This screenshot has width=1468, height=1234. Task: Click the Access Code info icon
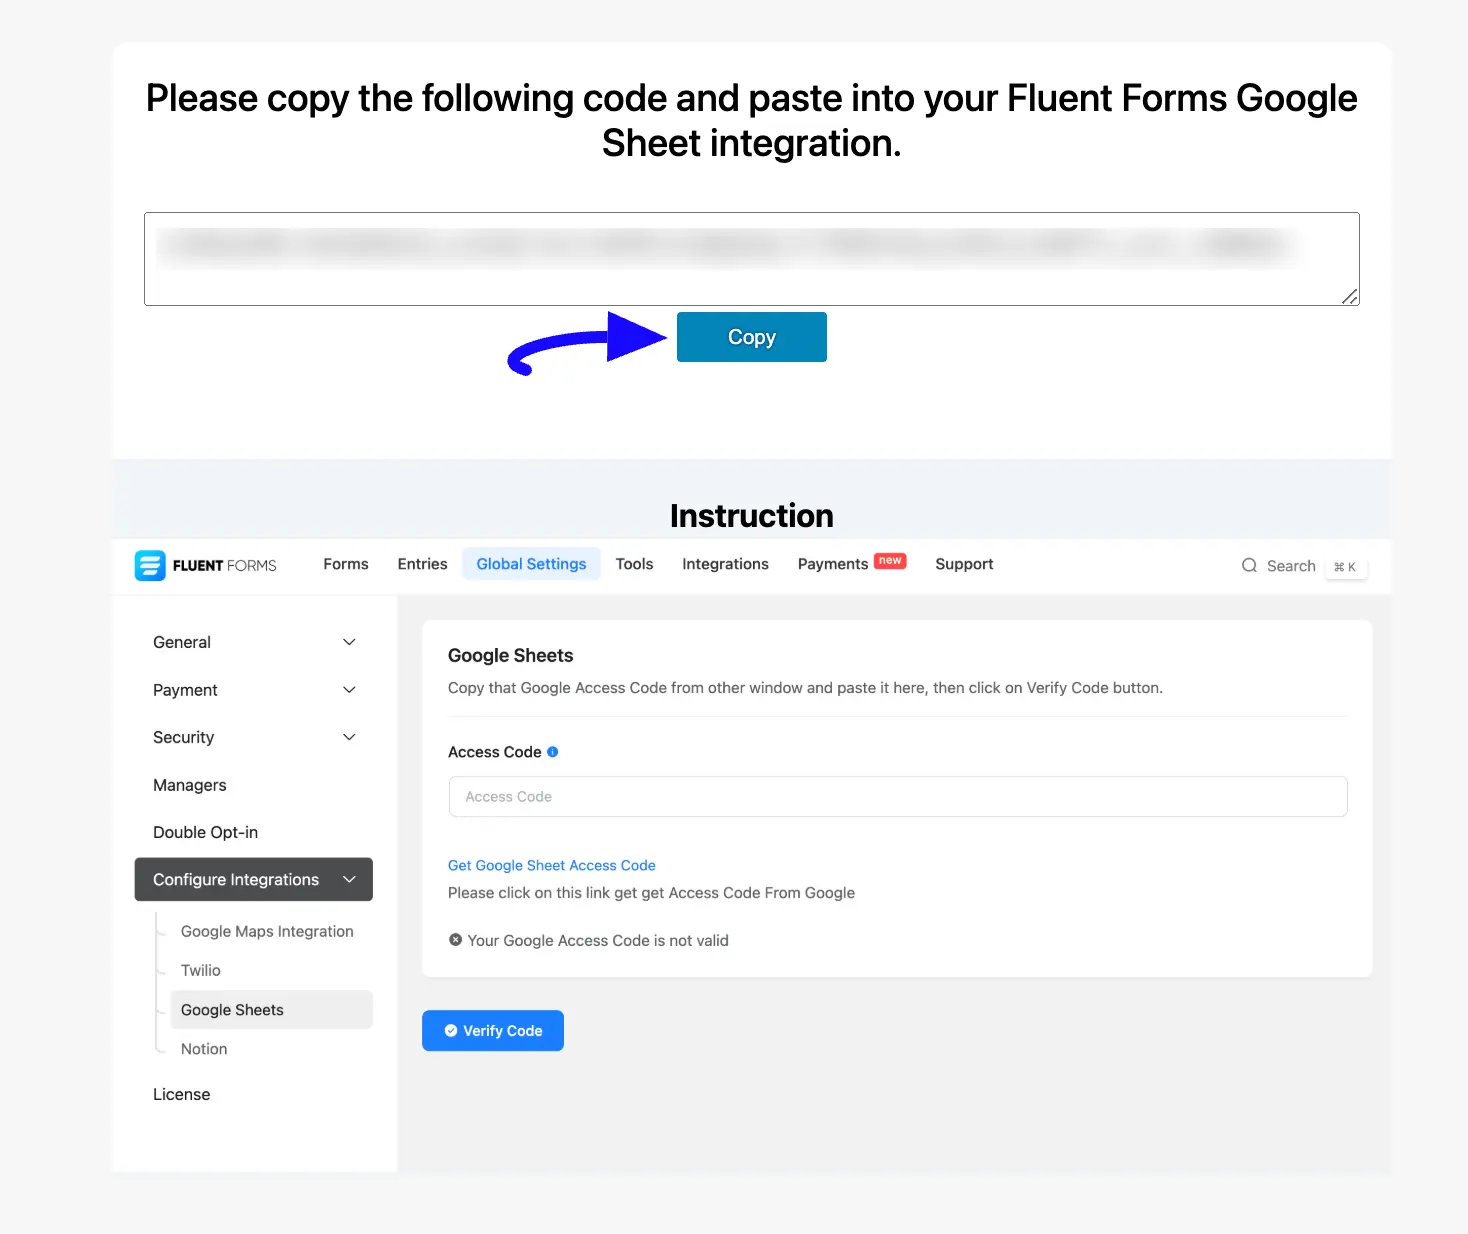(553, 752)
